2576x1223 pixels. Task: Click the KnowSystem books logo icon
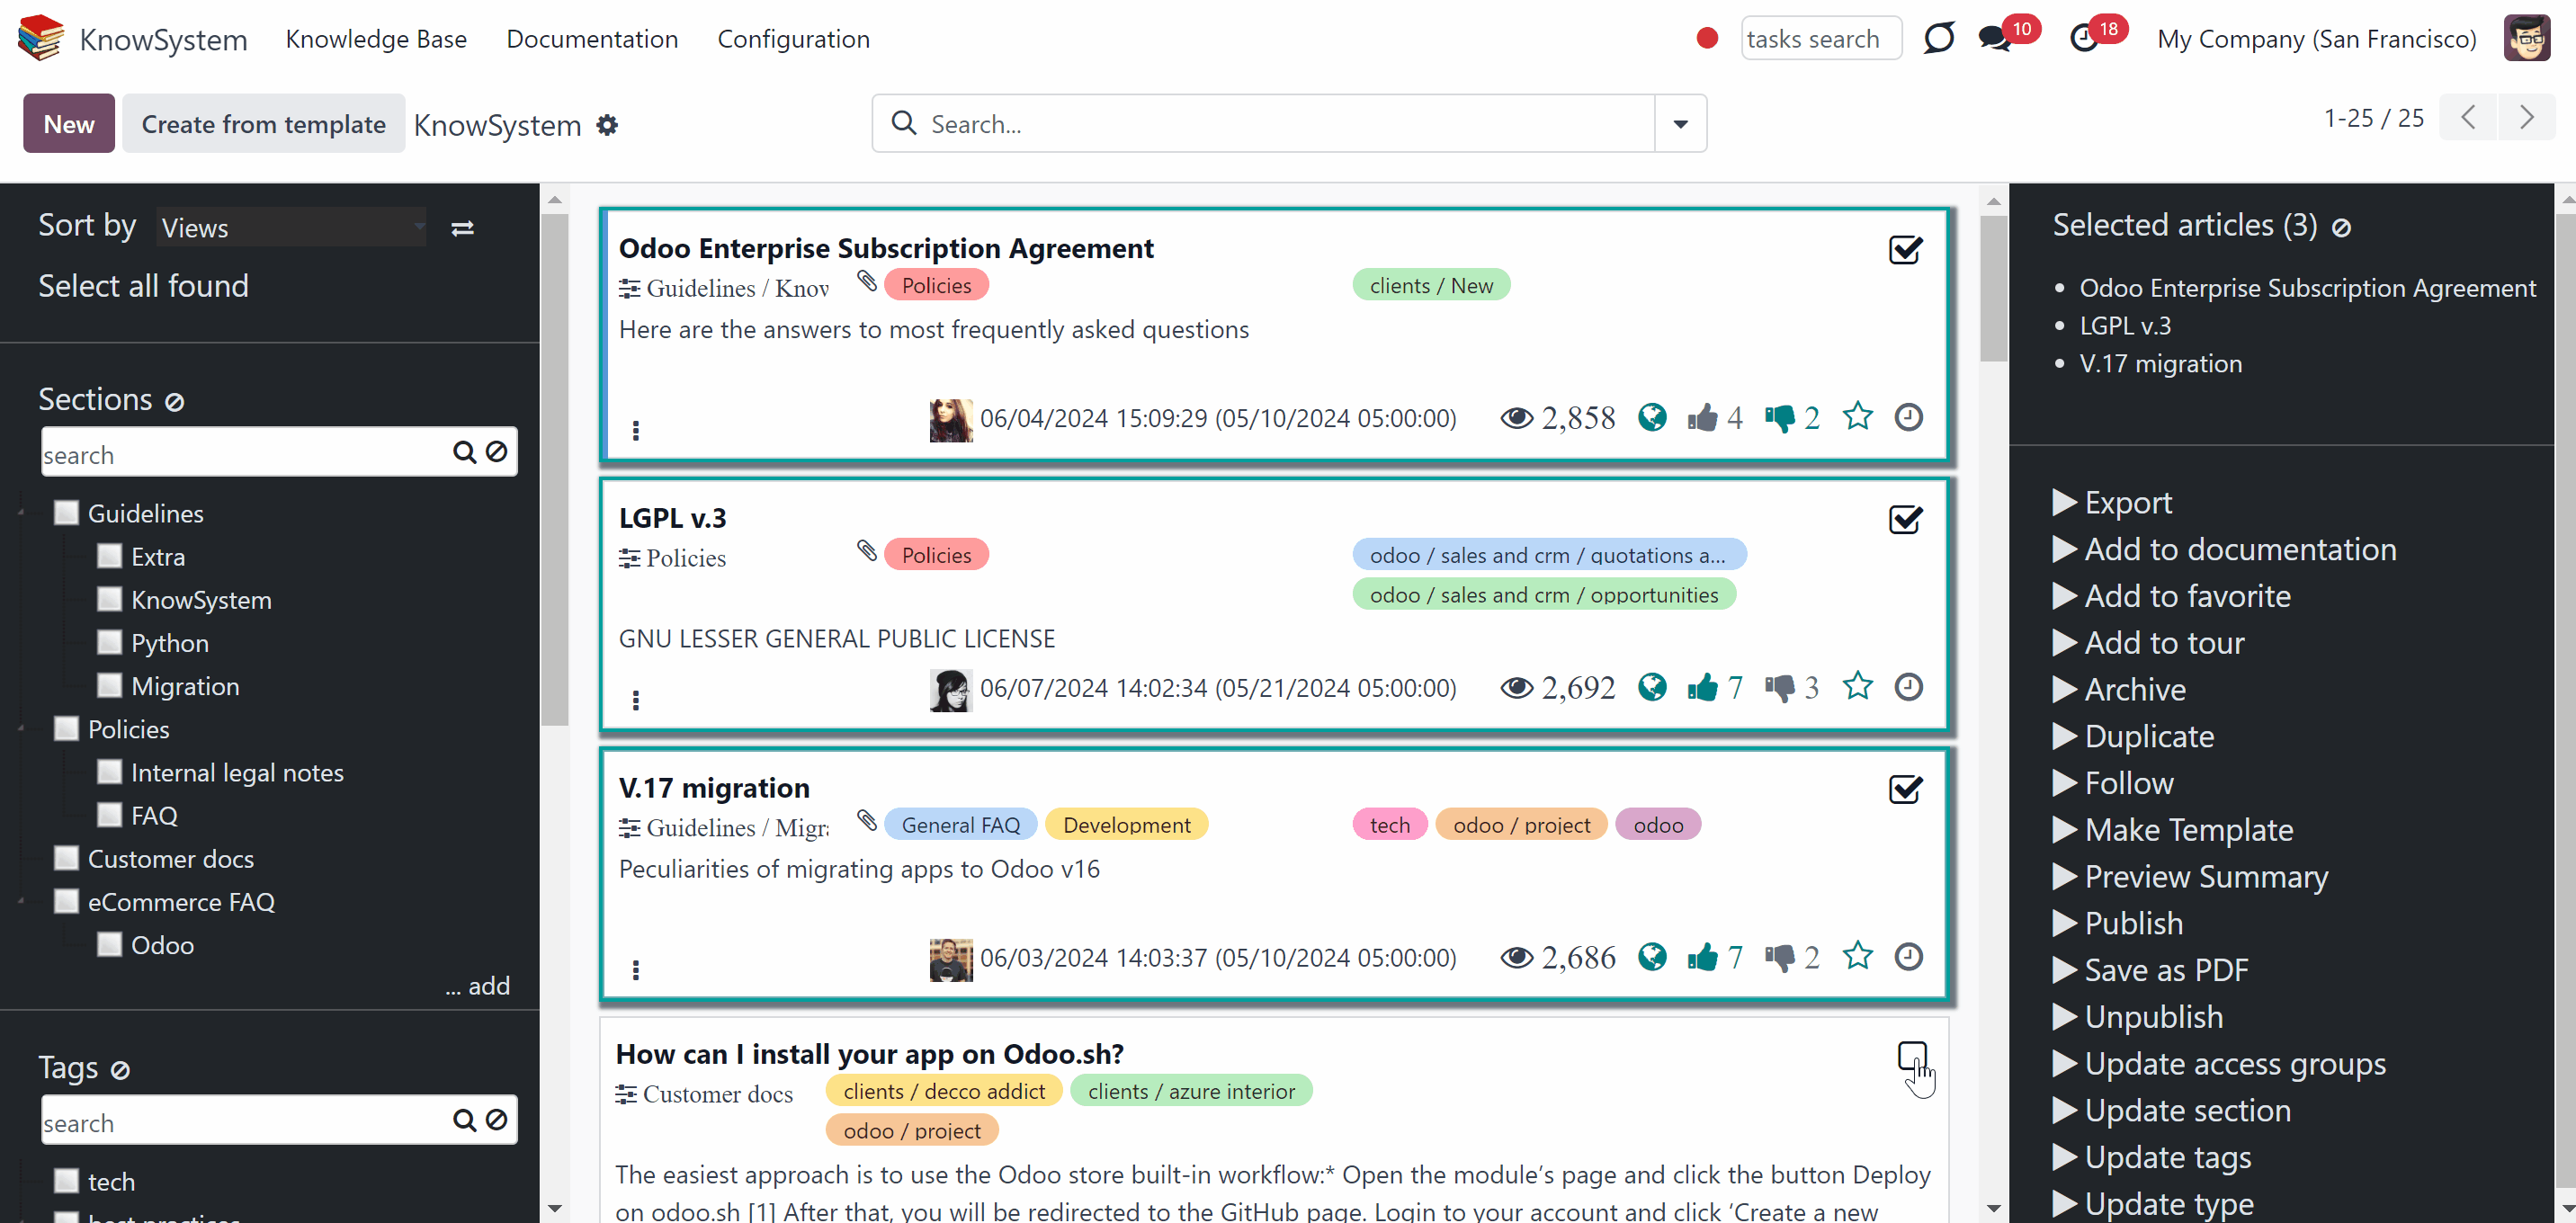pyautogui.click(x=41, y=38)
